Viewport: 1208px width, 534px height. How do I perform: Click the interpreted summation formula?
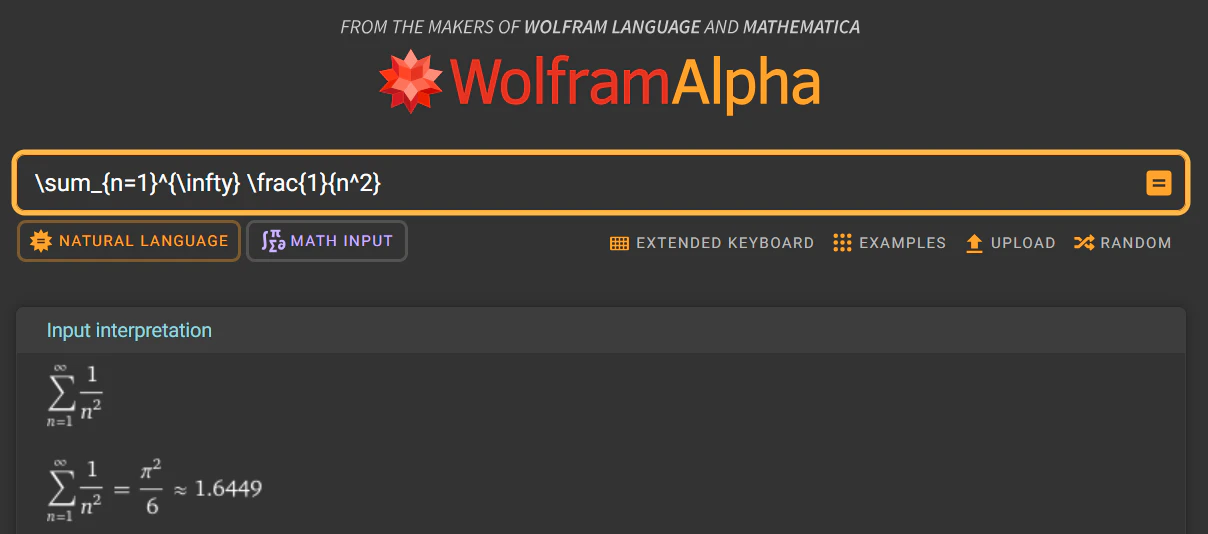pyautogui.click(x=74, y=396)
